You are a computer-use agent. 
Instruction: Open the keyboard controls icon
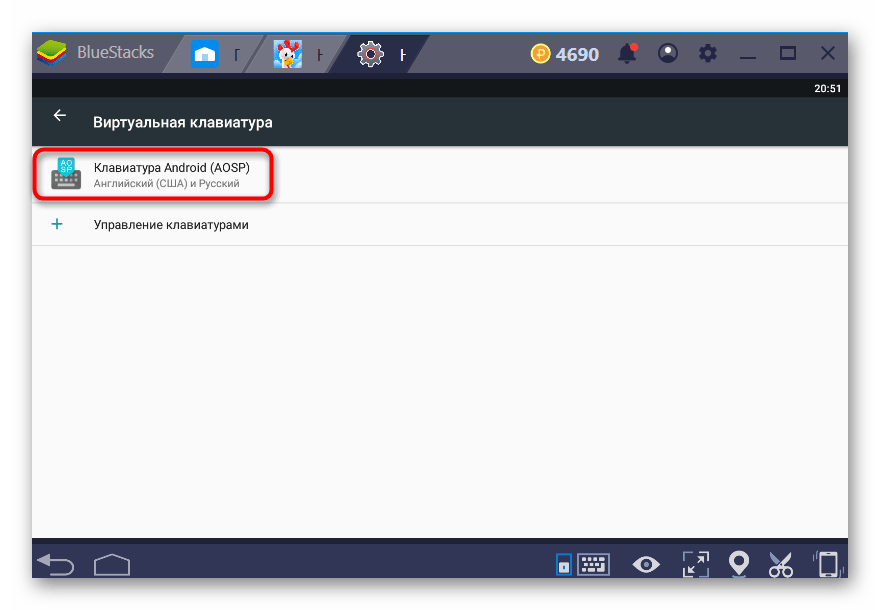click(594, 565)
